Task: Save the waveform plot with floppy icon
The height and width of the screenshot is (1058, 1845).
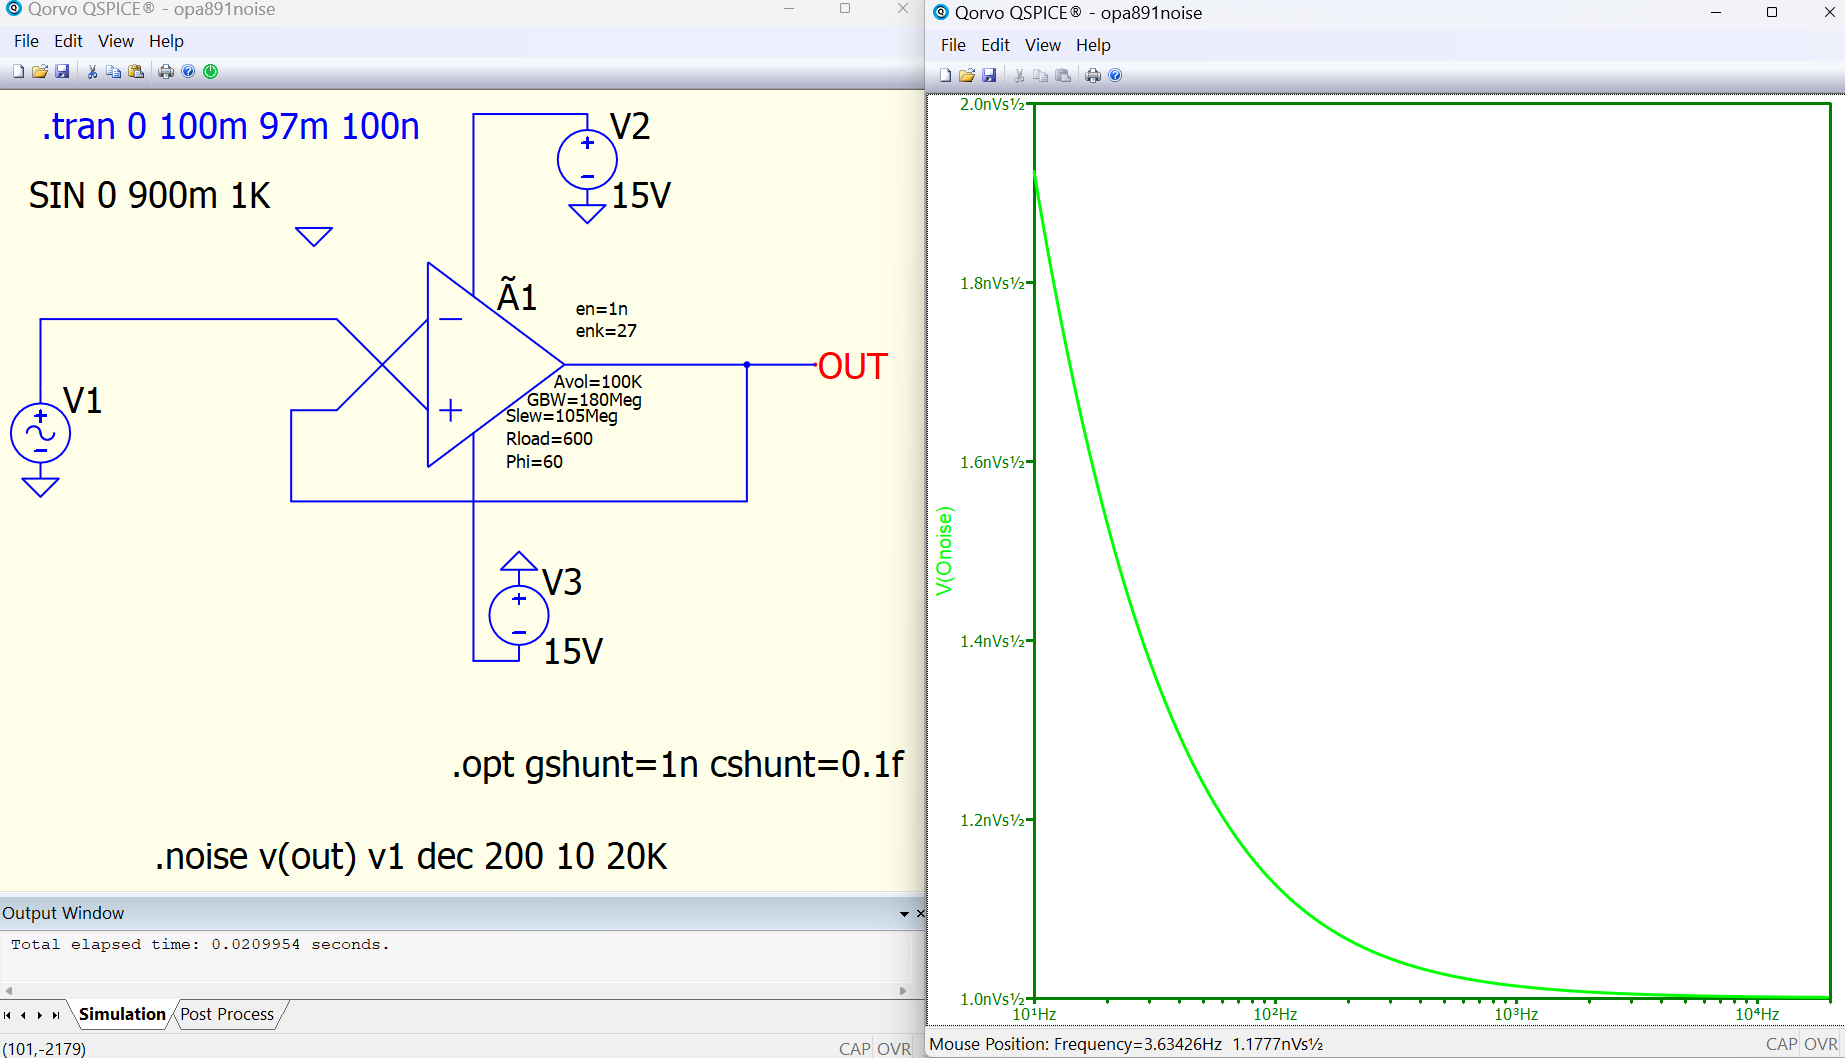Action: (989, 76)
